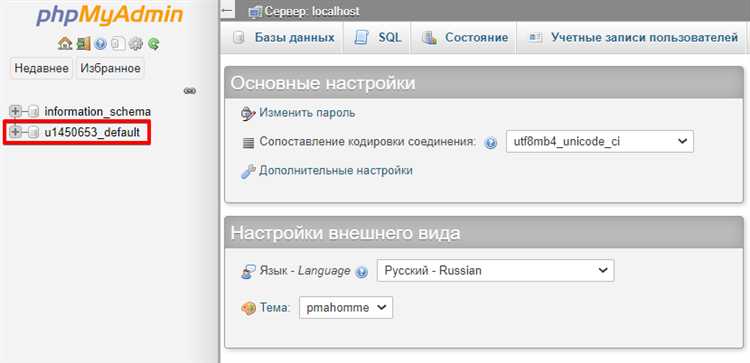Select the u1450653_default database
Screen dimensions: 750x363
[92, 132]
